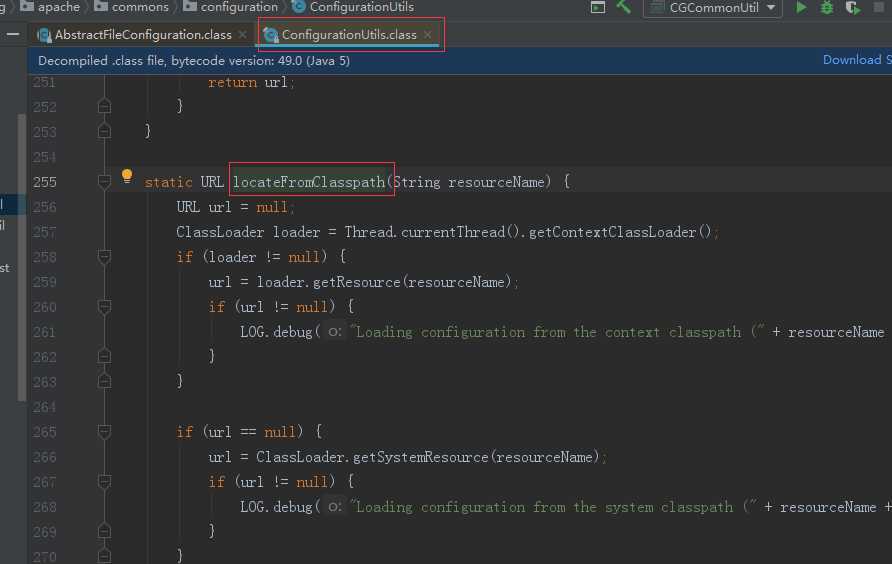
Task: Open the commons breadcrumb folder
Action: (131, 7)
